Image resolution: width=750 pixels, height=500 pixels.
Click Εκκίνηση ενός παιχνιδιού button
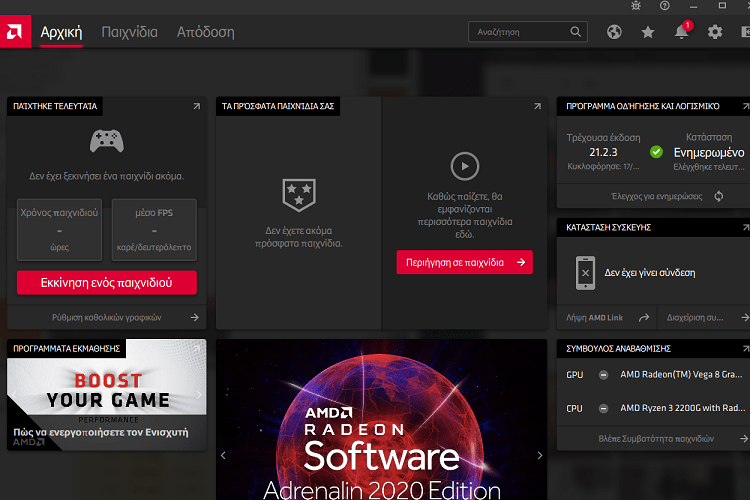pyautogui.click(x=107, y=283)
